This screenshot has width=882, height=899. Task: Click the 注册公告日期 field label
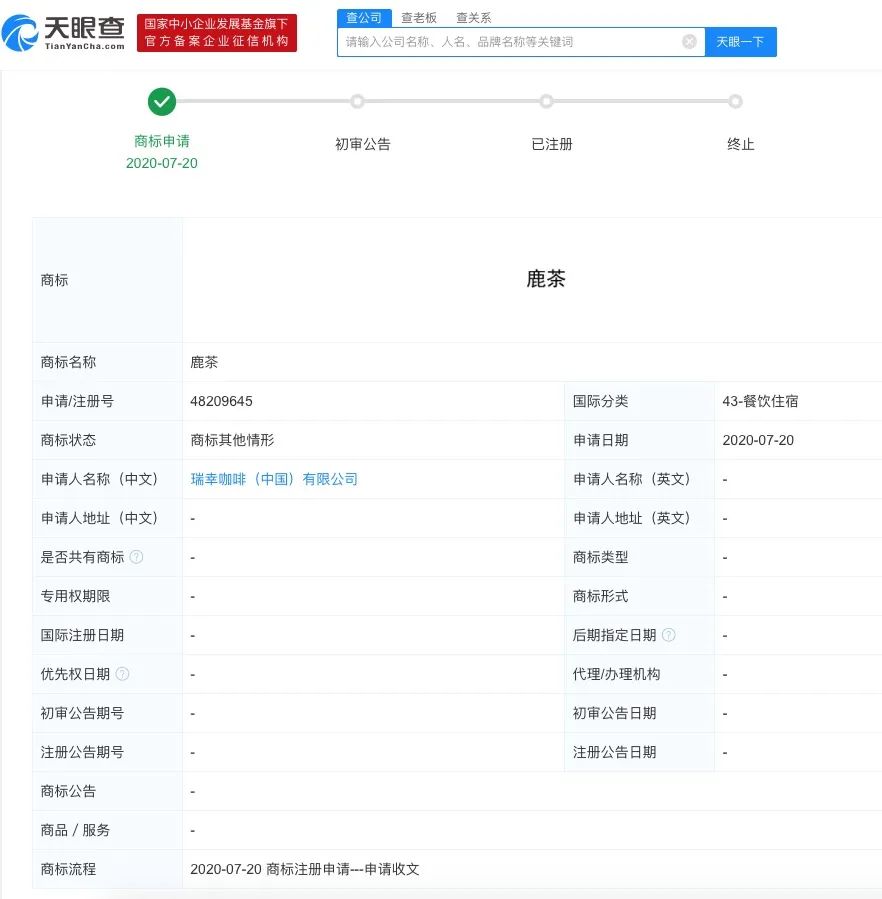pyautogui.click(x=614, y=752)
